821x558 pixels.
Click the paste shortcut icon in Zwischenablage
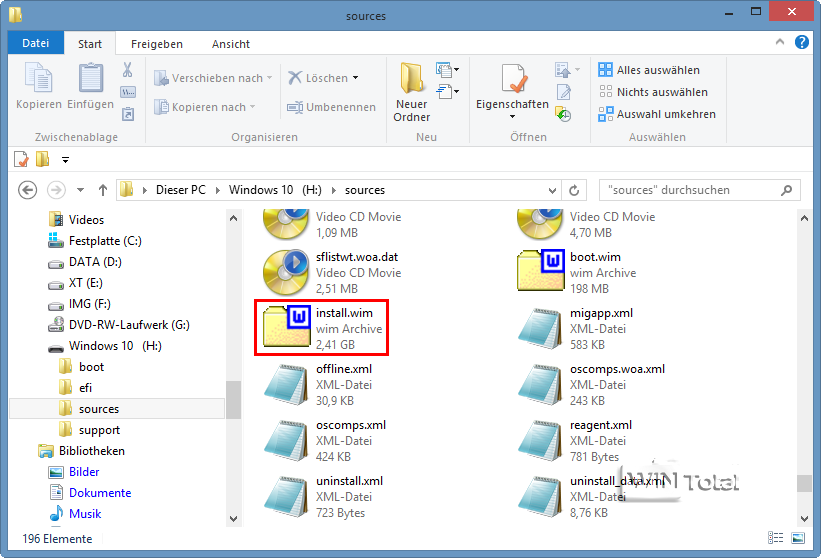coord(128,114)
